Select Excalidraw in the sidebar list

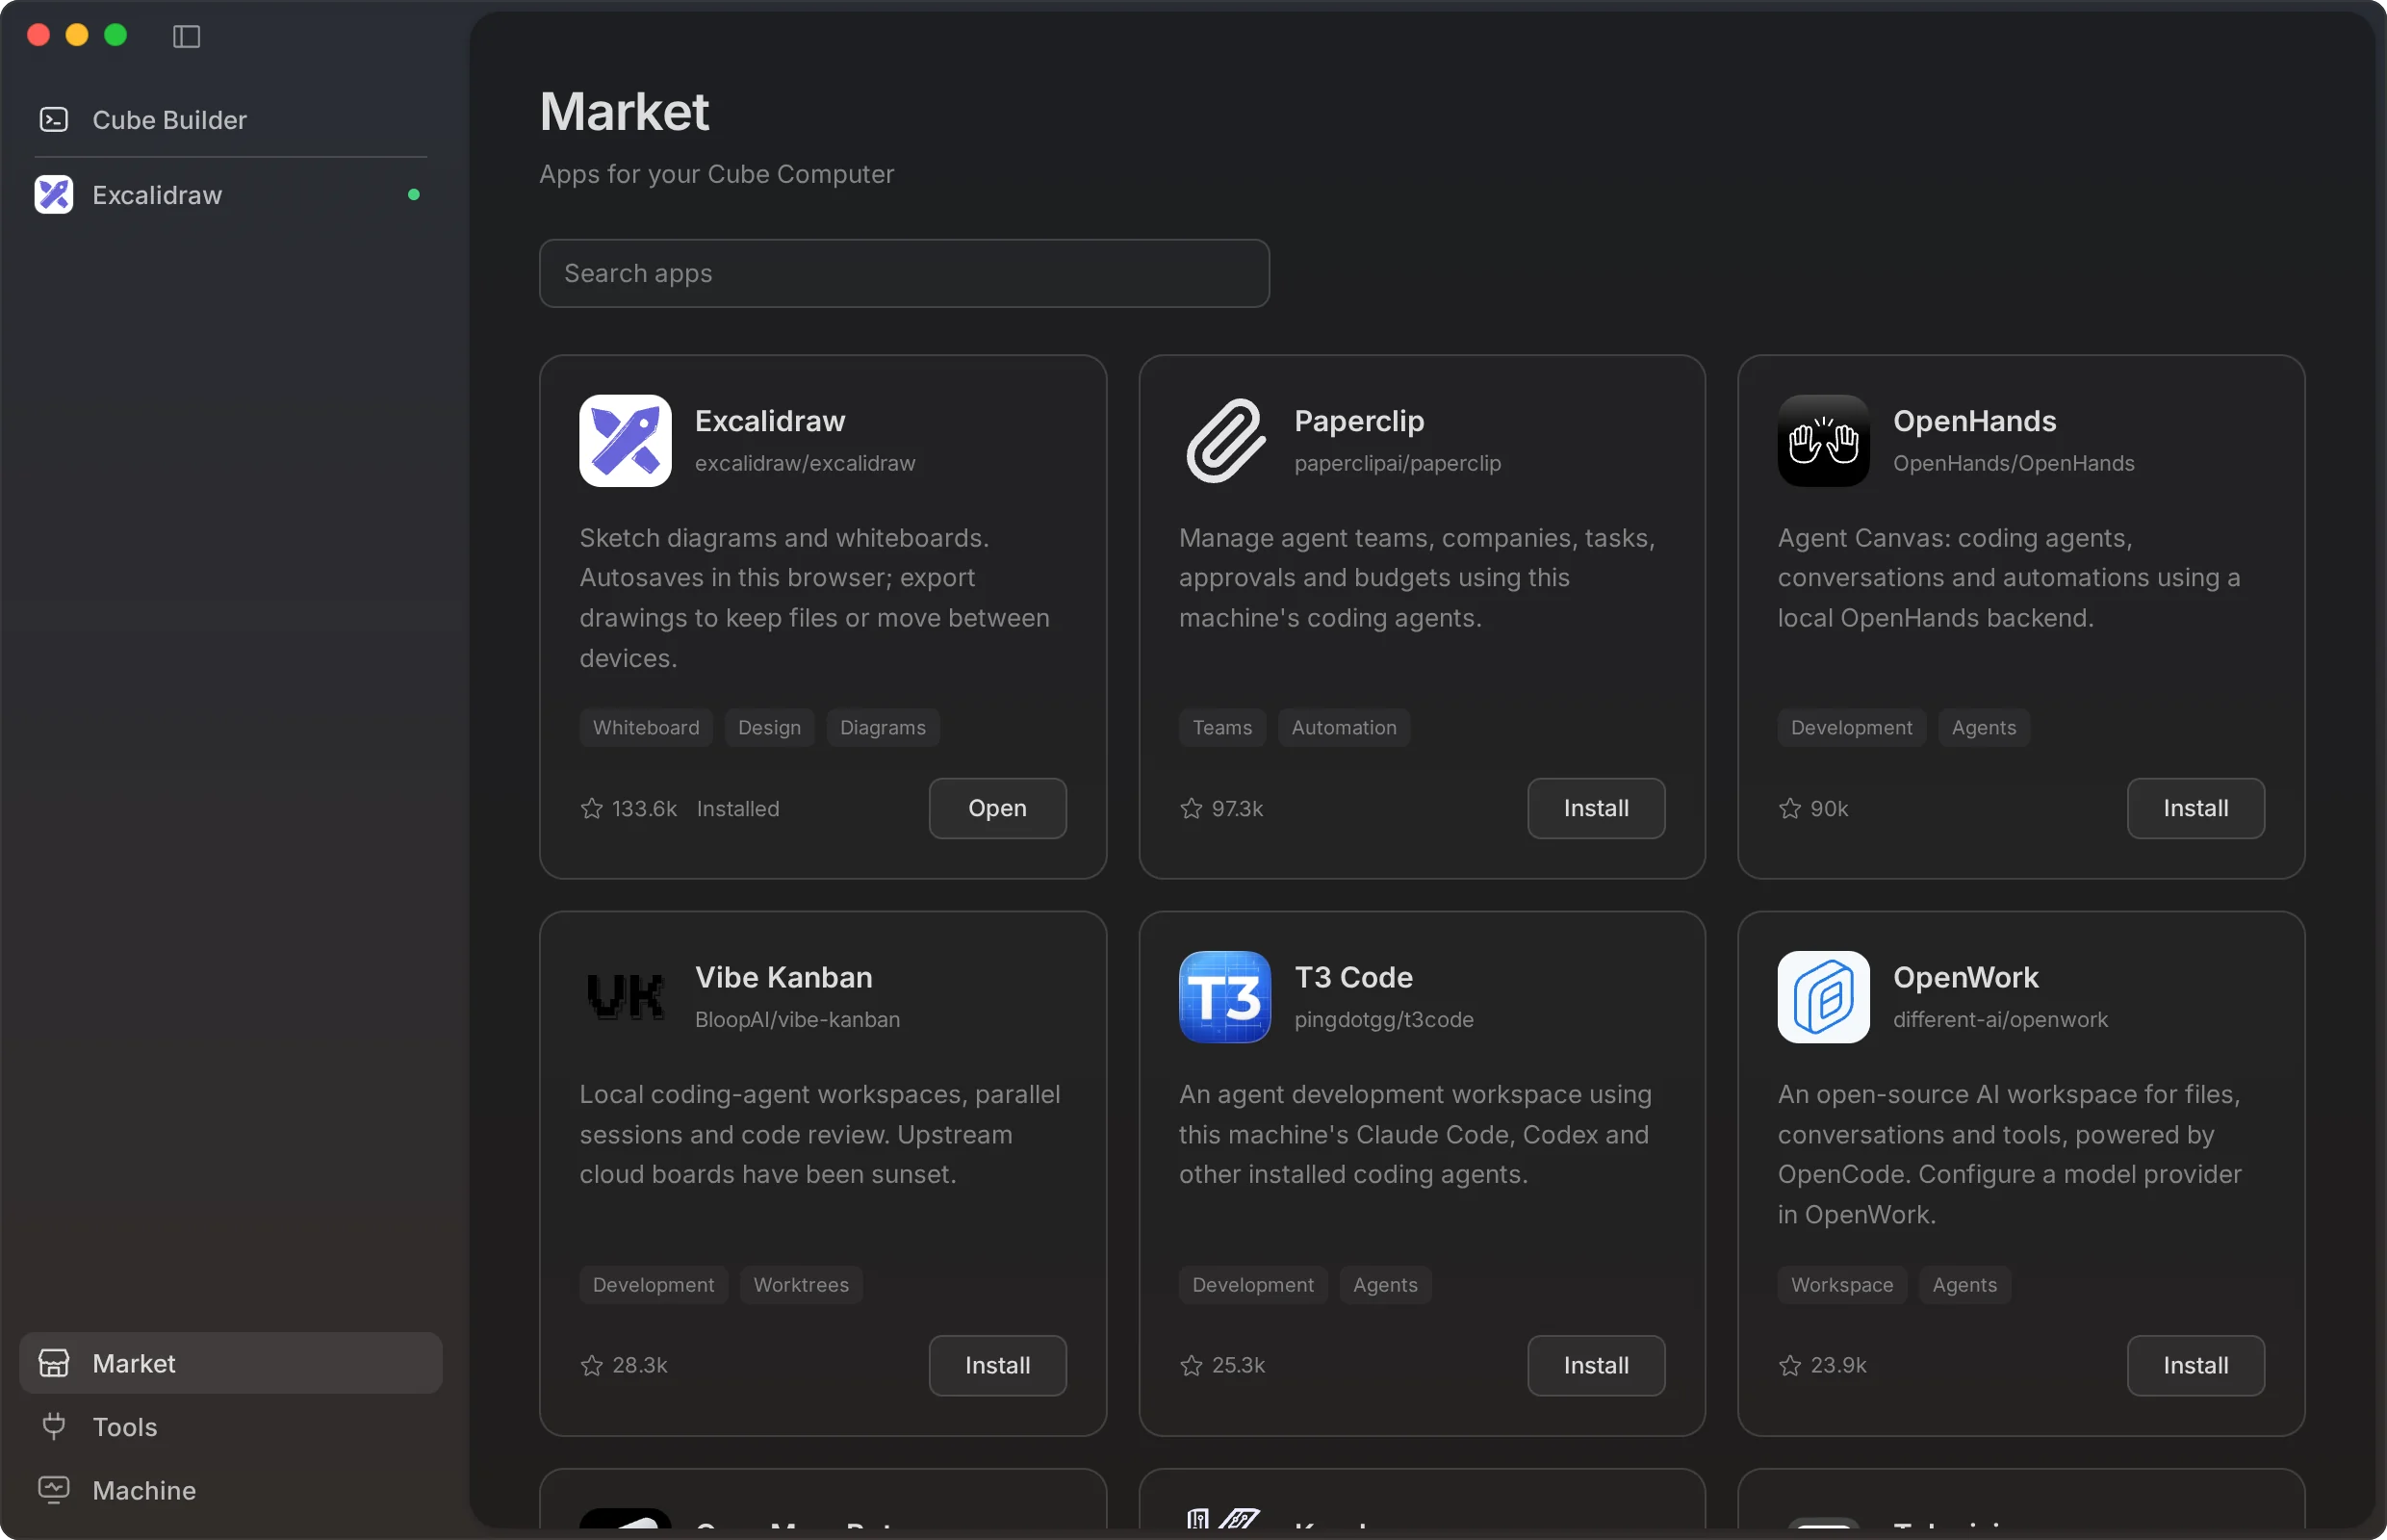click(231, 195)
